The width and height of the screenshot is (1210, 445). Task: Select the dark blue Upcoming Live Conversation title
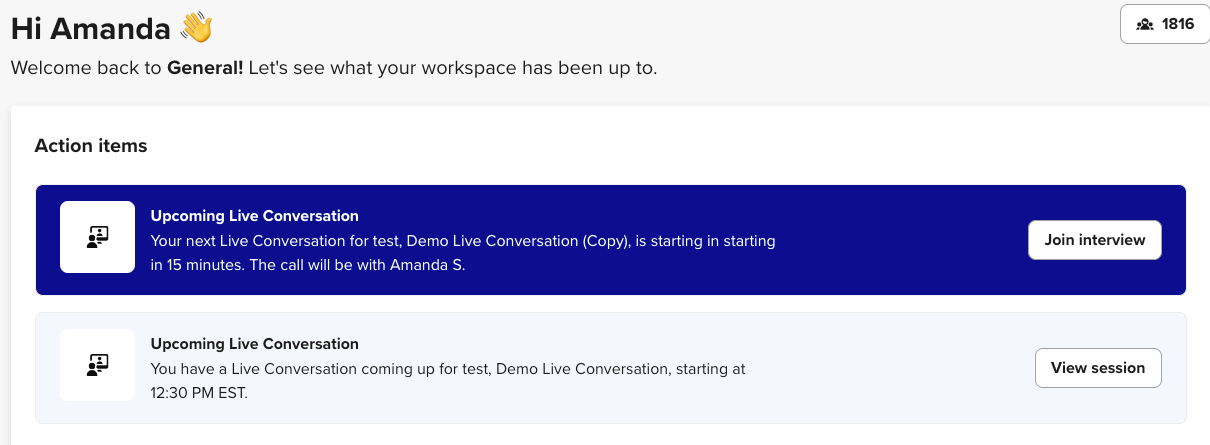click(x=254, y=215)
